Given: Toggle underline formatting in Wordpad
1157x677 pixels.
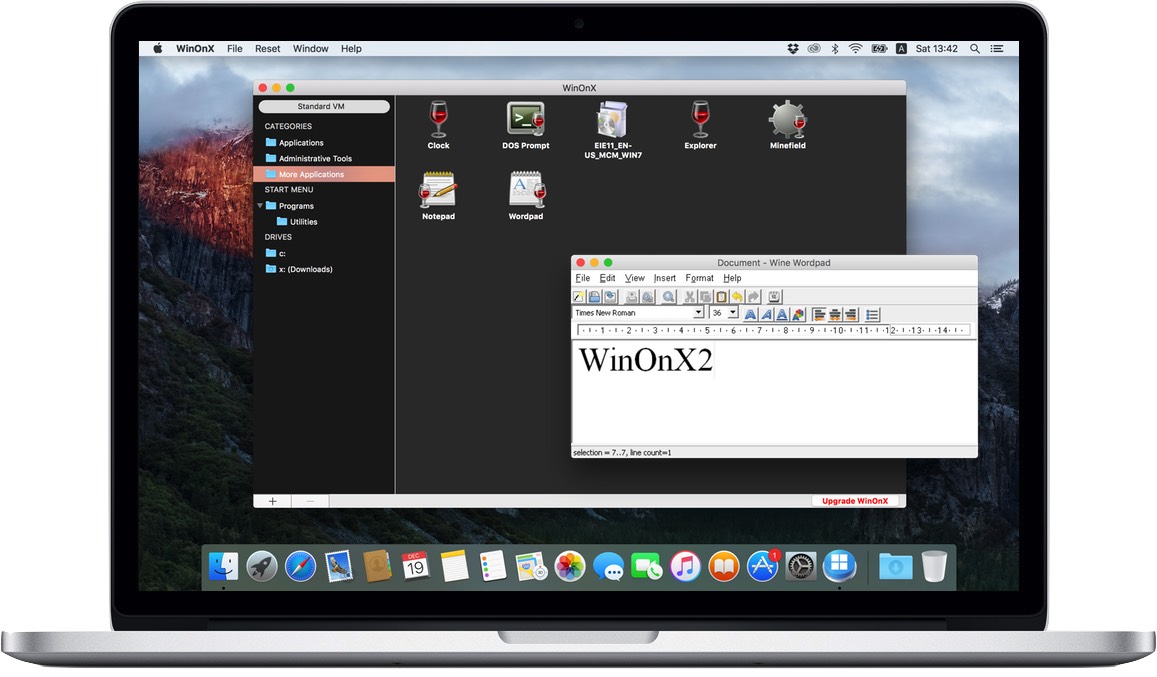Looking at the screenshot, I should [782, 315].
